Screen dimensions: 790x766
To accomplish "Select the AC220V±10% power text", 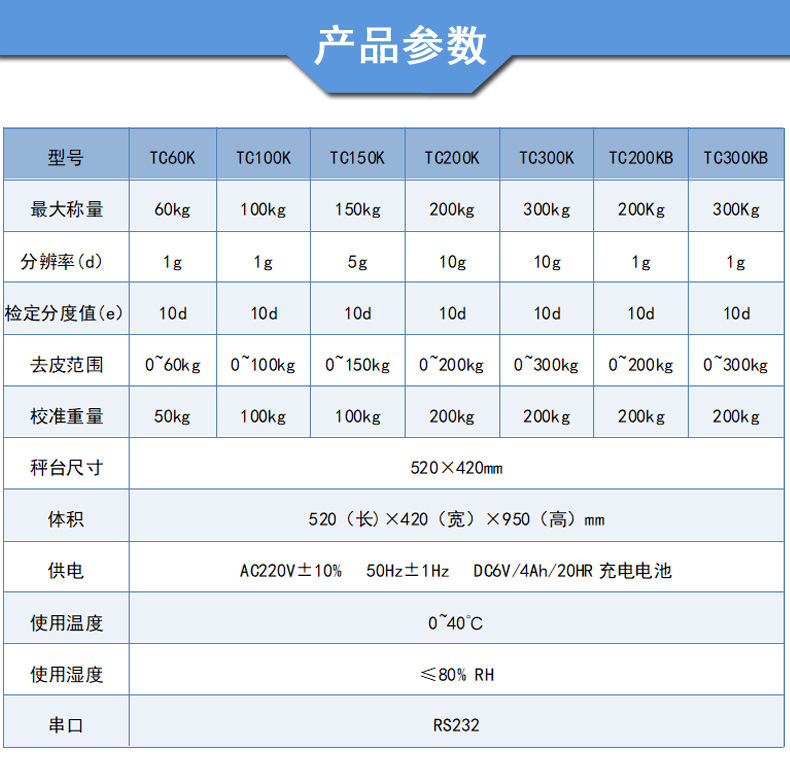I will coord(291,571).
